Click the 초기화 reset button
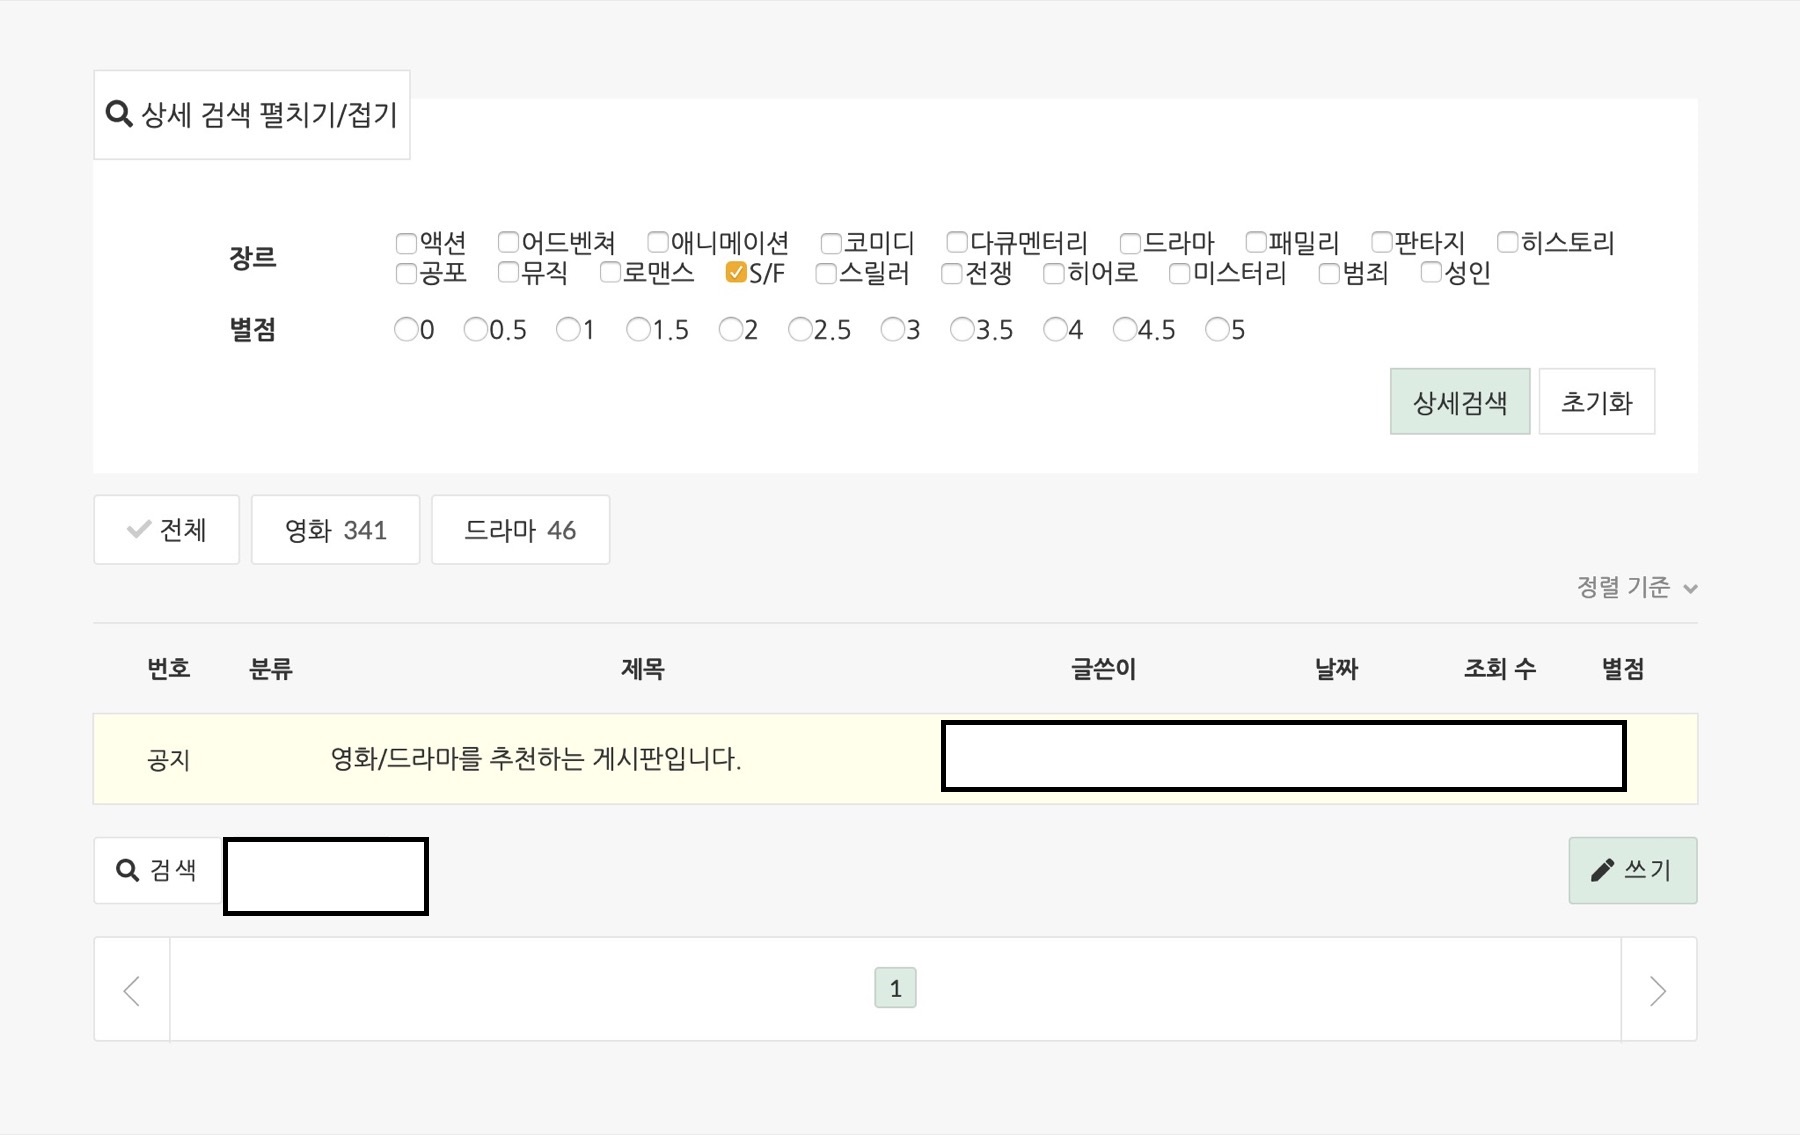Image resolution: width=1800 pixels, height=1135 pixels. (x=1596, y=402)
